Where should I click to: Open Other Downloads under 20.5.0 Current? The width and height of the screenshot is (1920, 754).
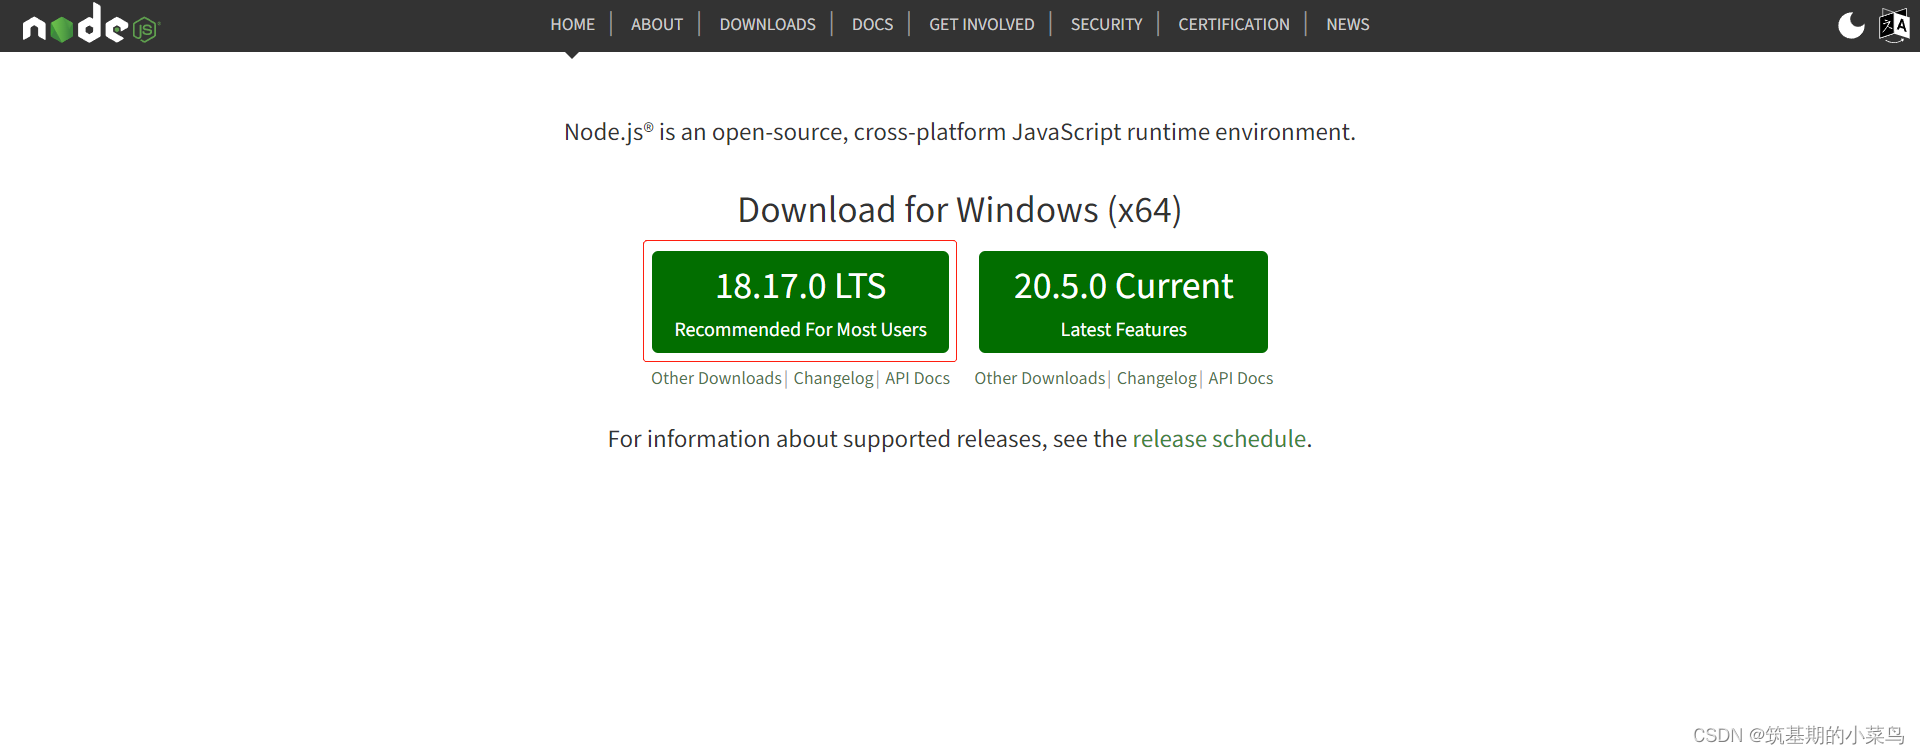click(x=1040, y=378)
